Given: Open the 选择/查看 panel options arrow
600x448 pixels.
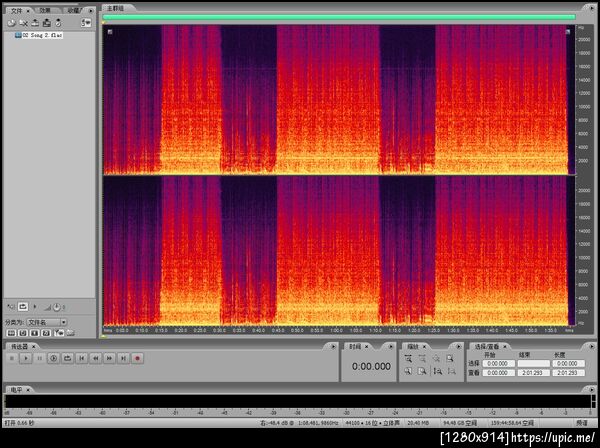Looking at the screenshot, I should 590,345.
